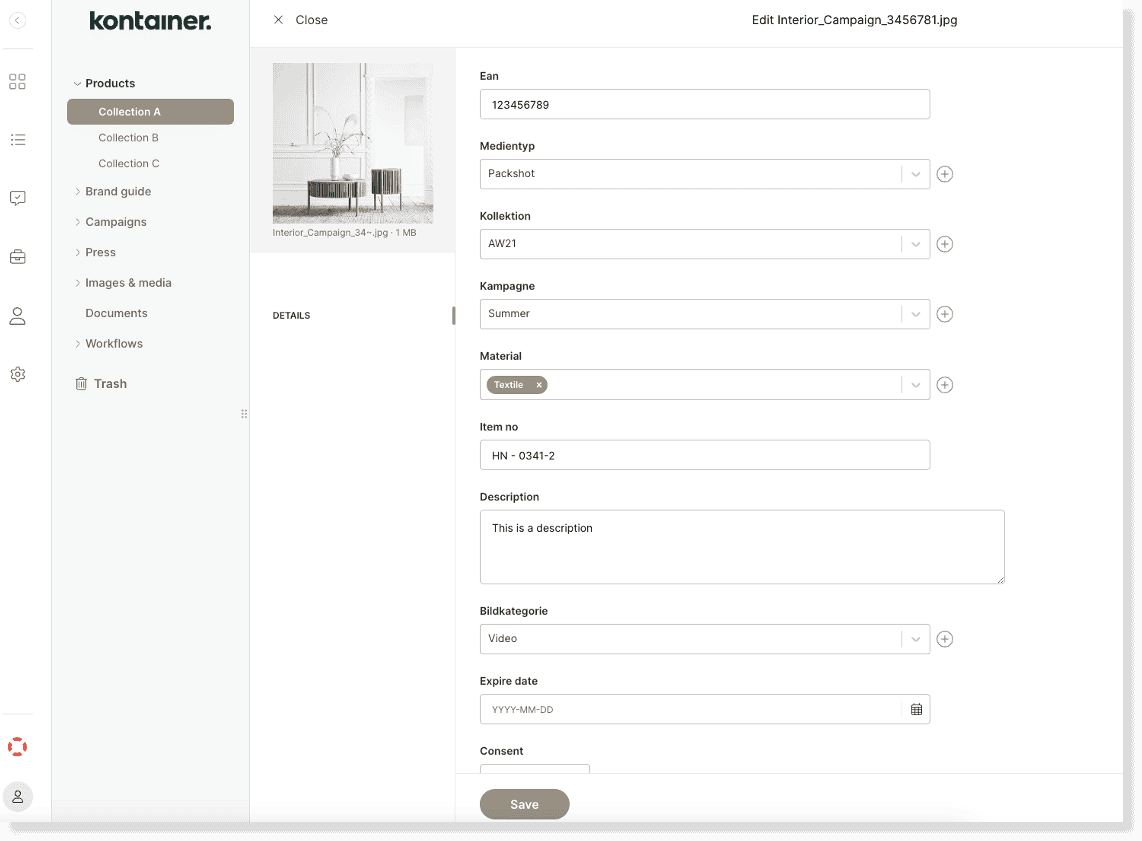Open the dashboard grid icon in the sidebar
Viewport: 1142px width, 841px height.
17,82
